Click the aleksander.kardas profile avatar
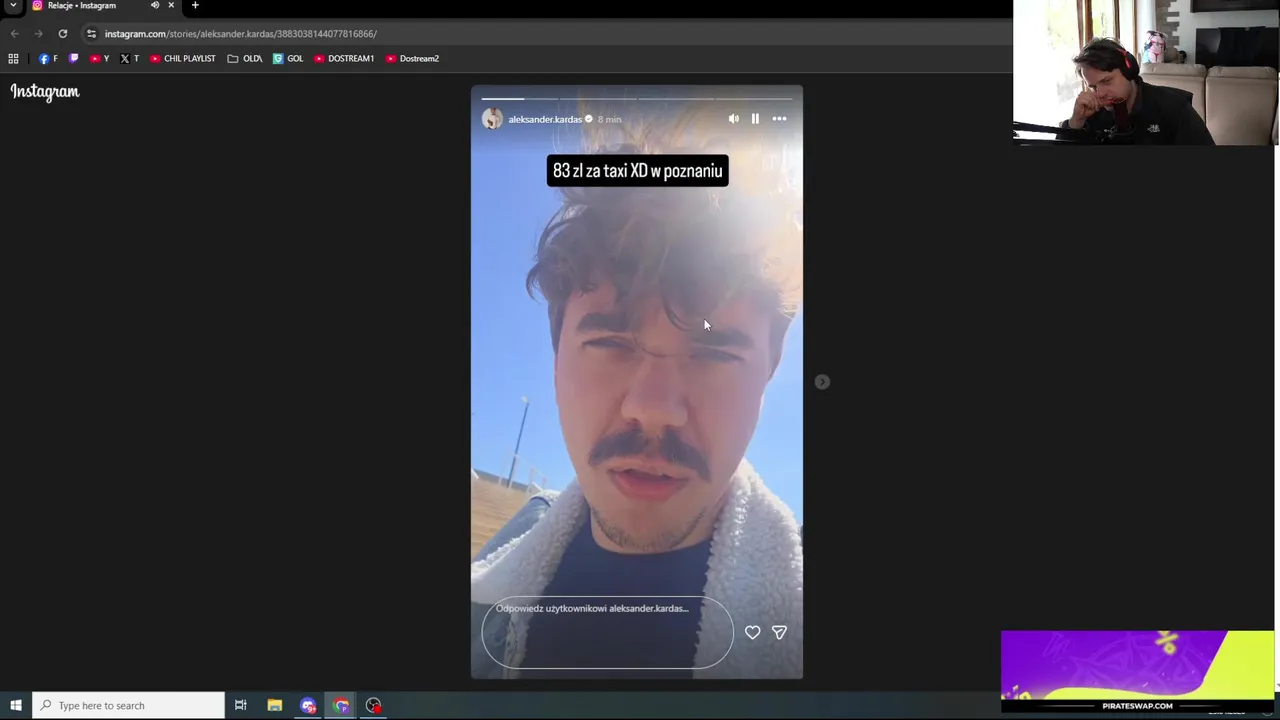 coord(492,119)
